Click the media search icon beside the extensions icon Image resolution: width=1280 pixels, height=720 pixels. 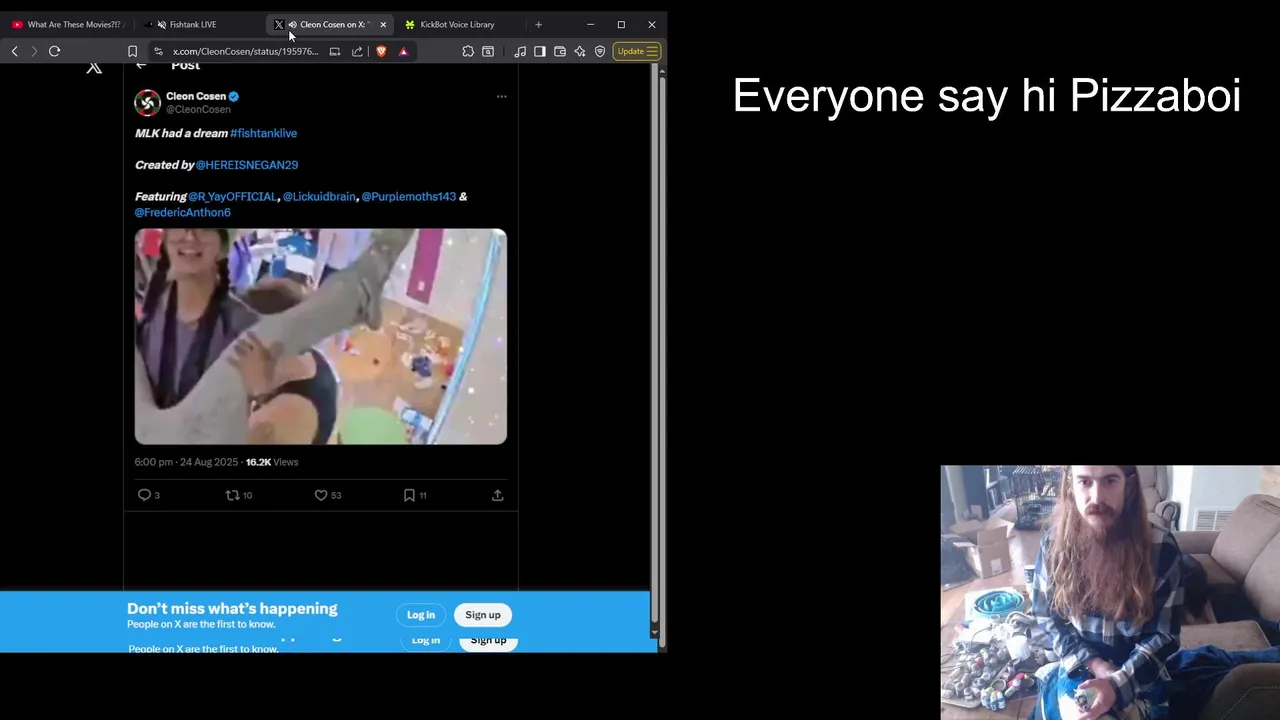488,51
